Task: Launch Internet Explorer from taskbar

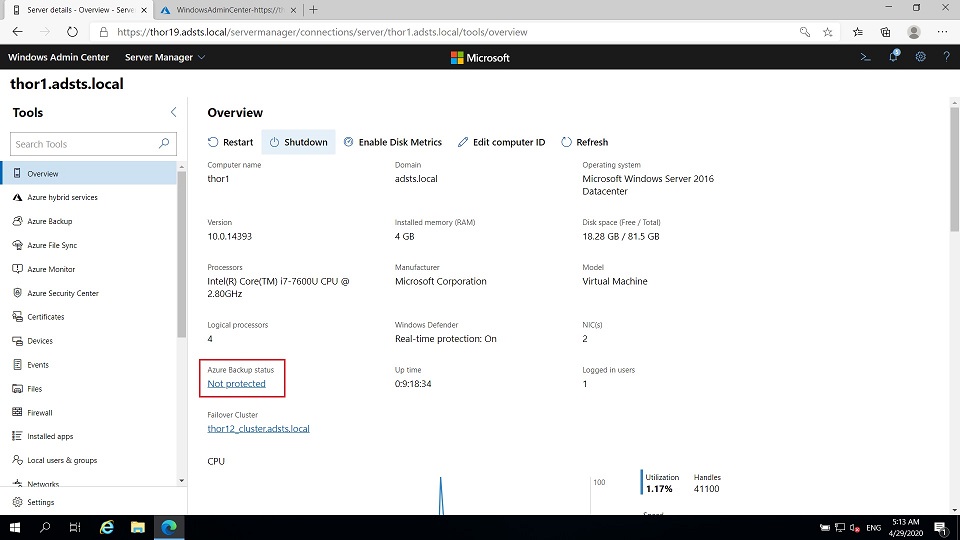Action: point(107,527)
